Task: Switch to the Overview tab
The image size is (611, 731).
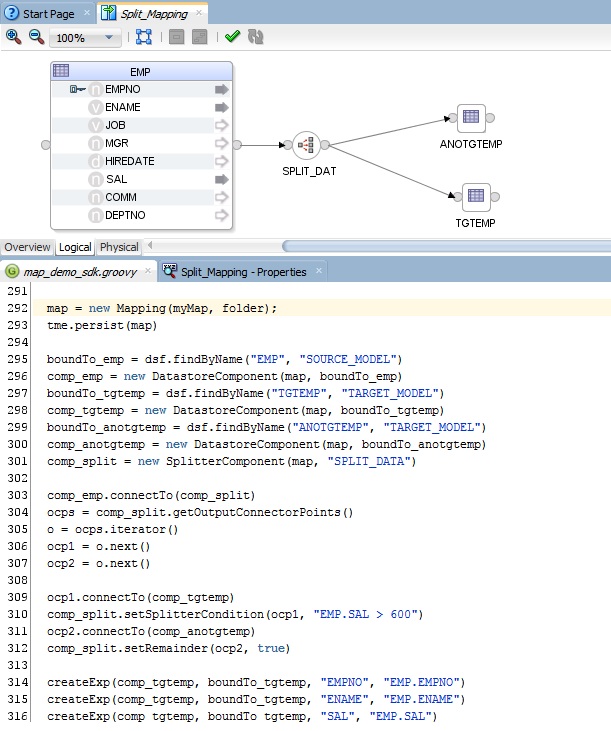Action: [x=27, y=247]
